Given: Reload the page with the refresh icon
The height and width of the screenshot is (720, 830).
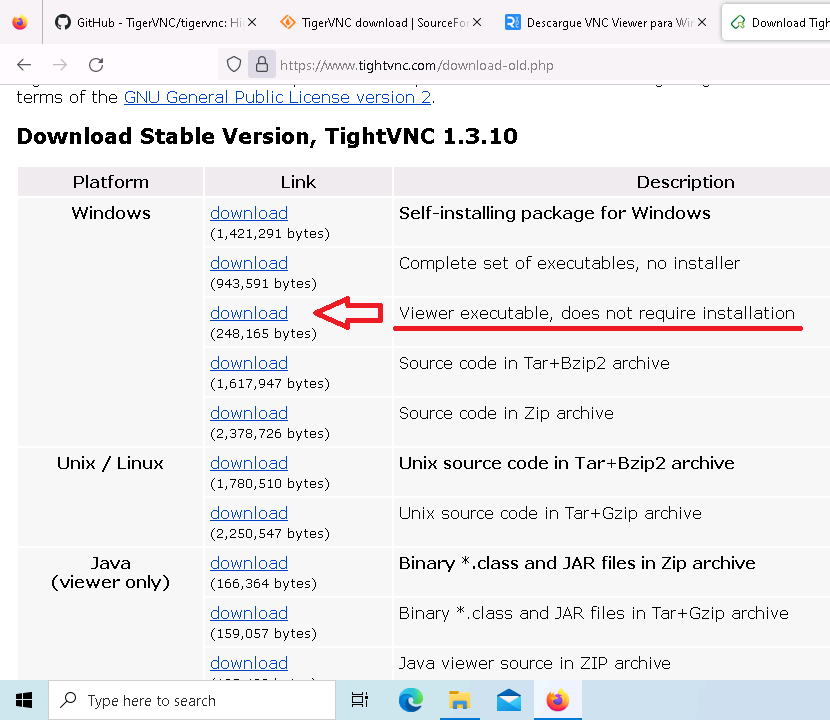Looking at the screenshot, I should pos(96,65).
